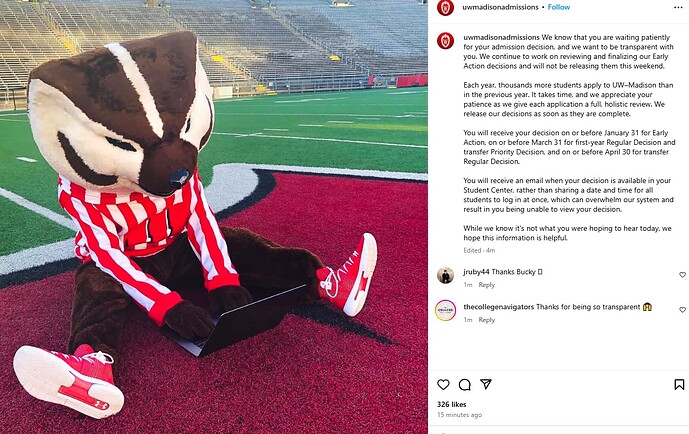Viewport: 689px width, 434px height.
Task: Click the Bucky Badger post photo
Action: coord(214,217)
